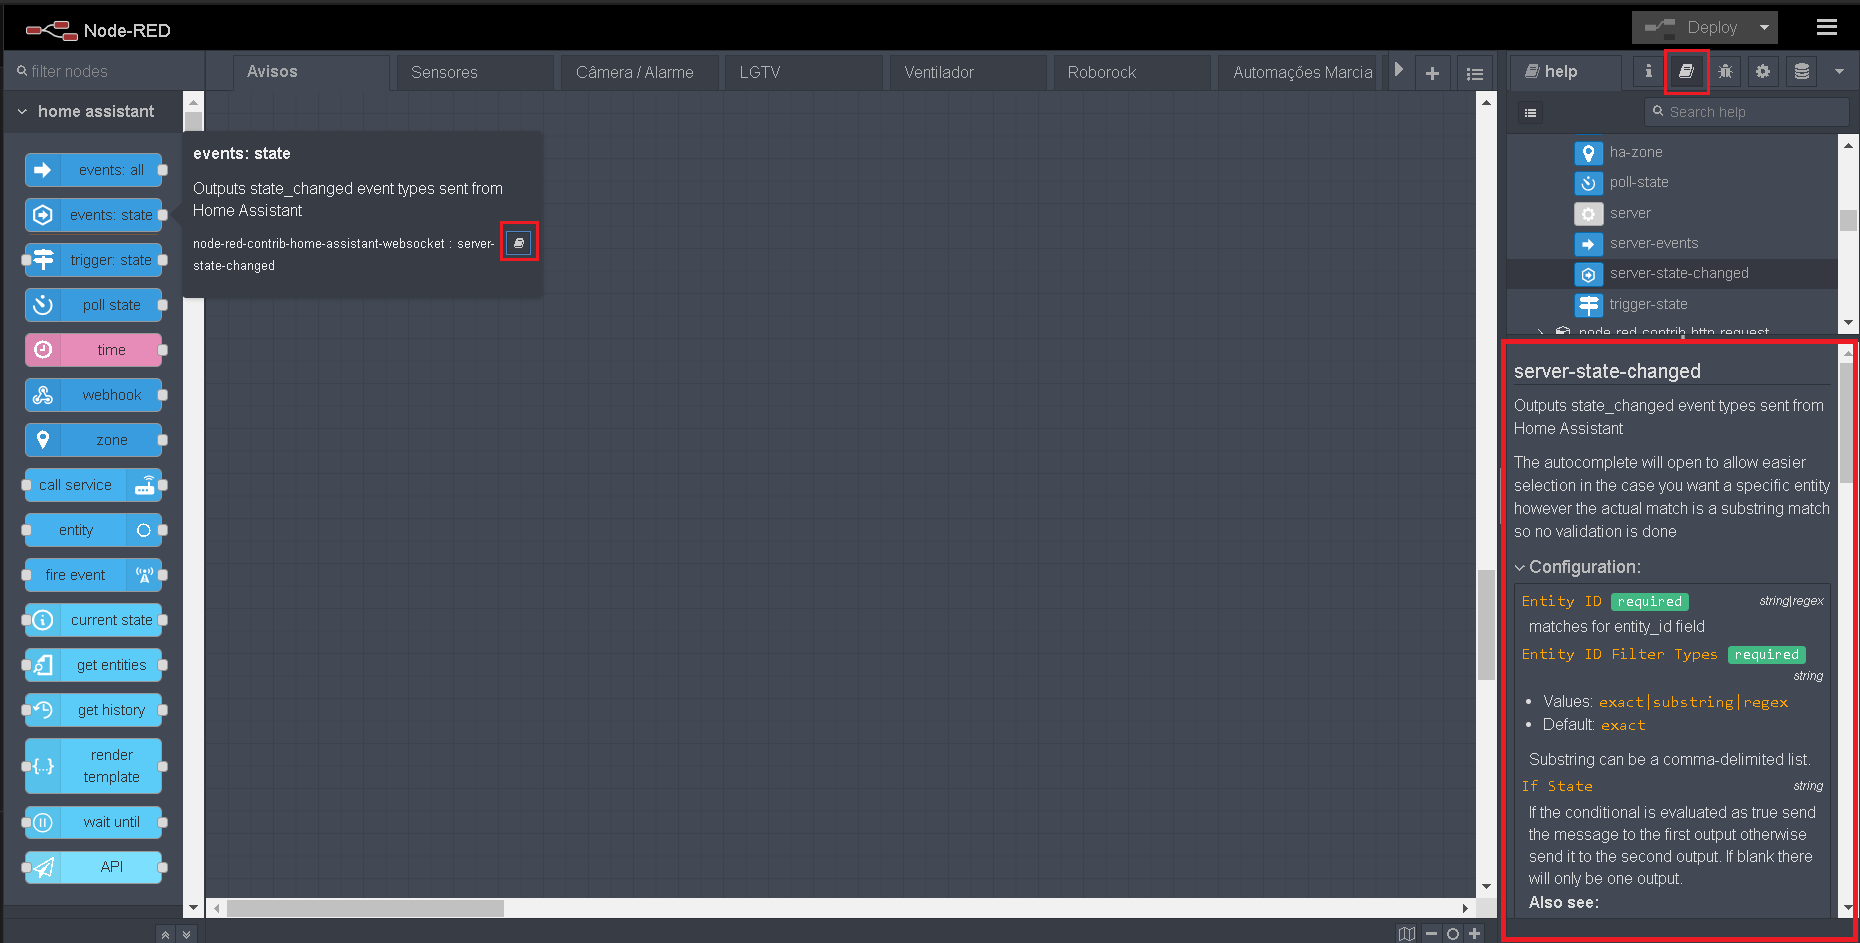The height and width of the screenshot is (943, 1860).
Task: Select the 'time' palette node
Action: 94,350
